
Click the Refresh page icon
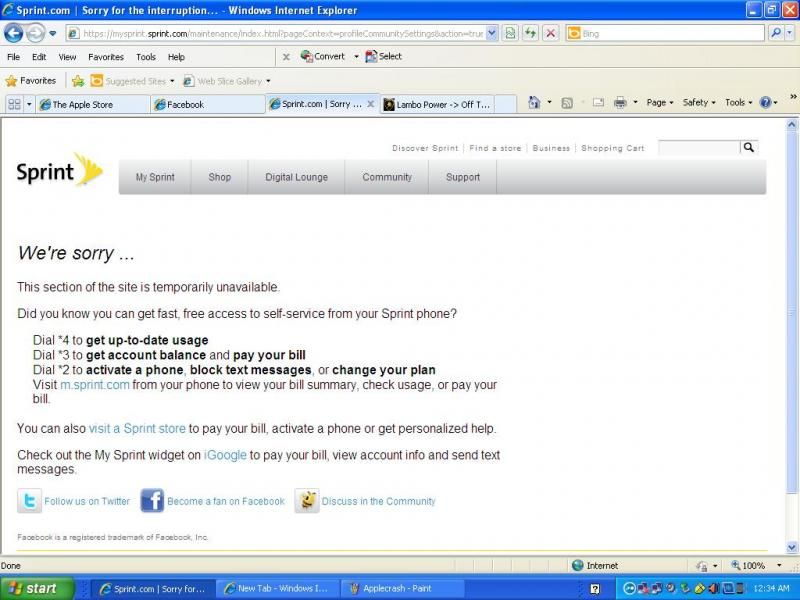530,33
